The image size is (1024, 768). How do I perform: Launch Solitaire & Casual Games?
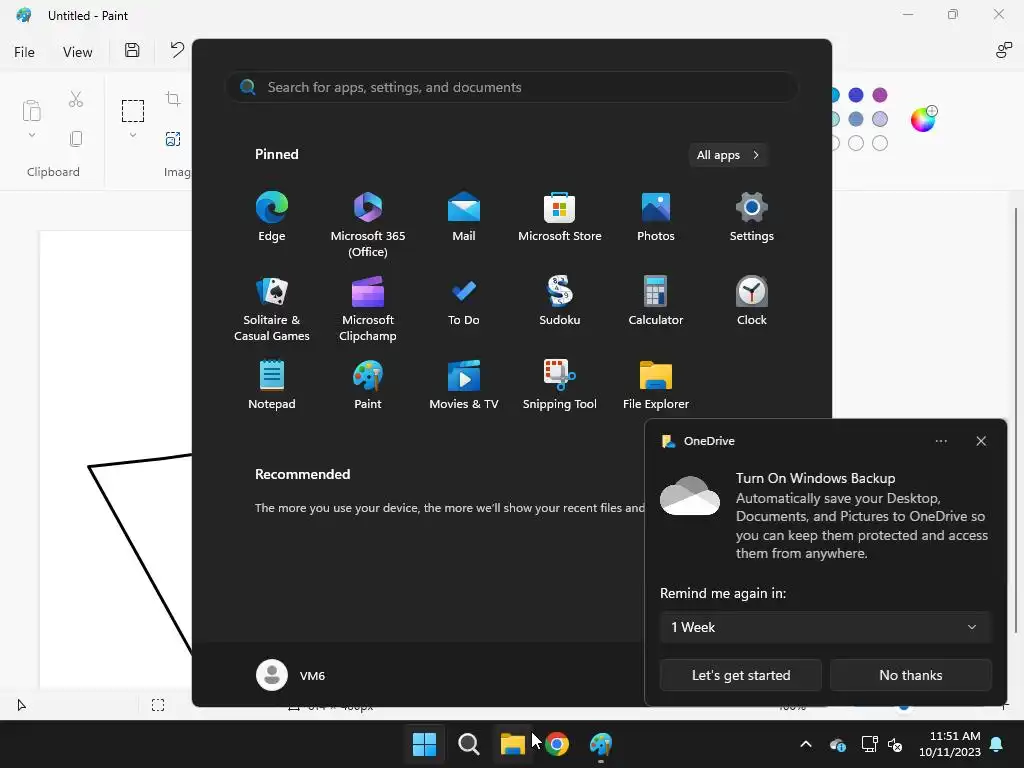(x=272, y=308)
